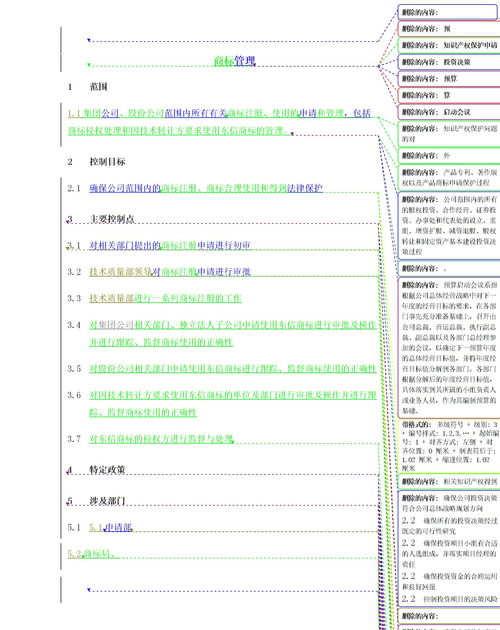
Task: Click item 3.3 技术质量部进行一系列商标注册的工作
Action: coord(154,298)
